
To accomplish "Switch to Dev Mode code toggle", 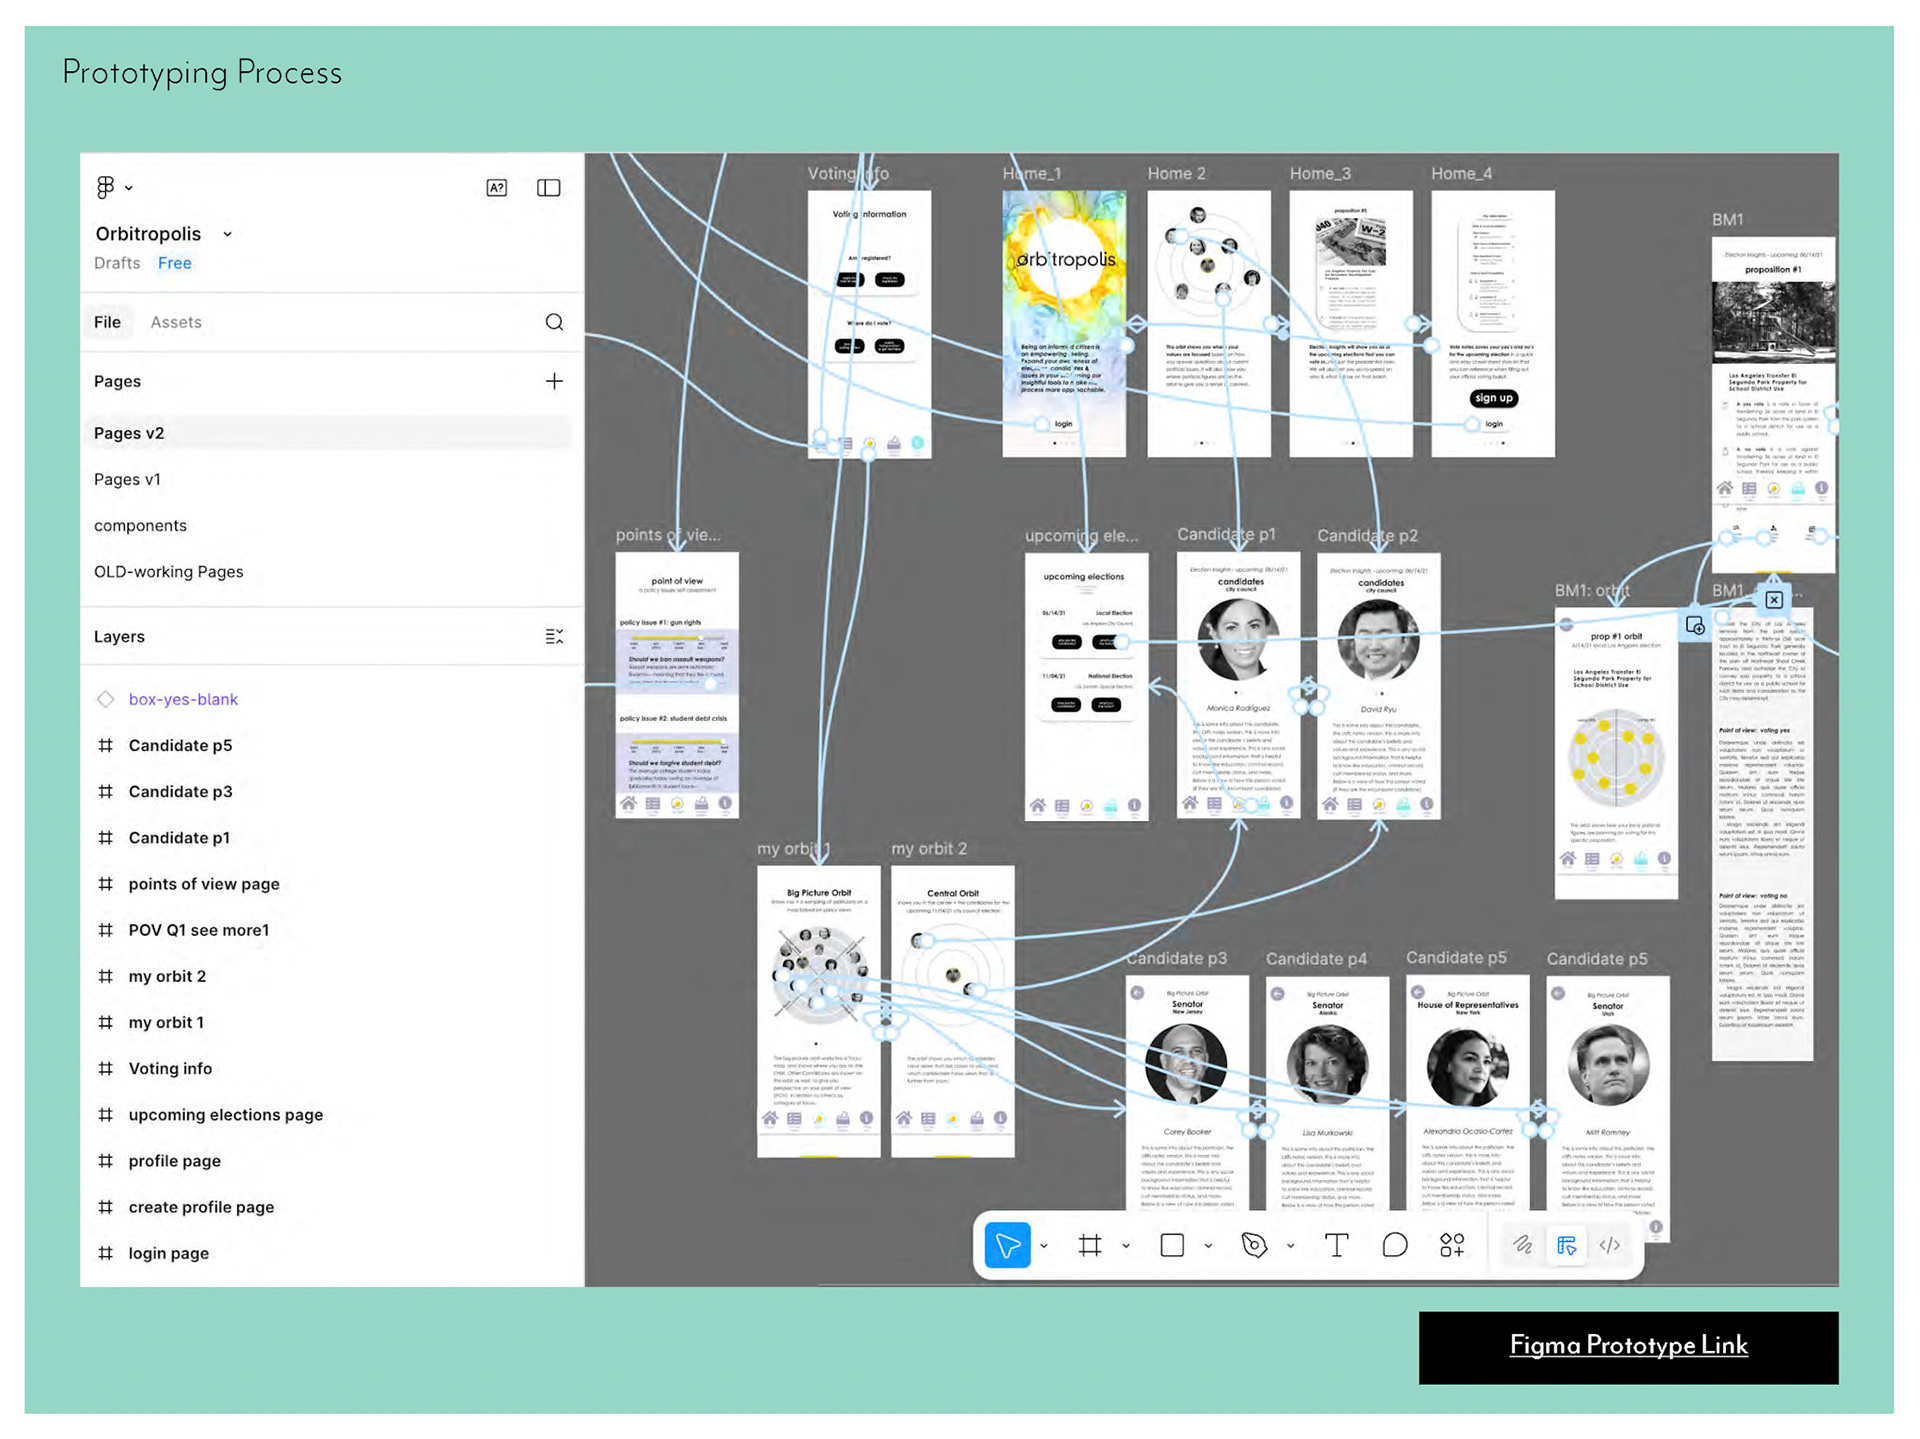I will click(1610, 1245).
